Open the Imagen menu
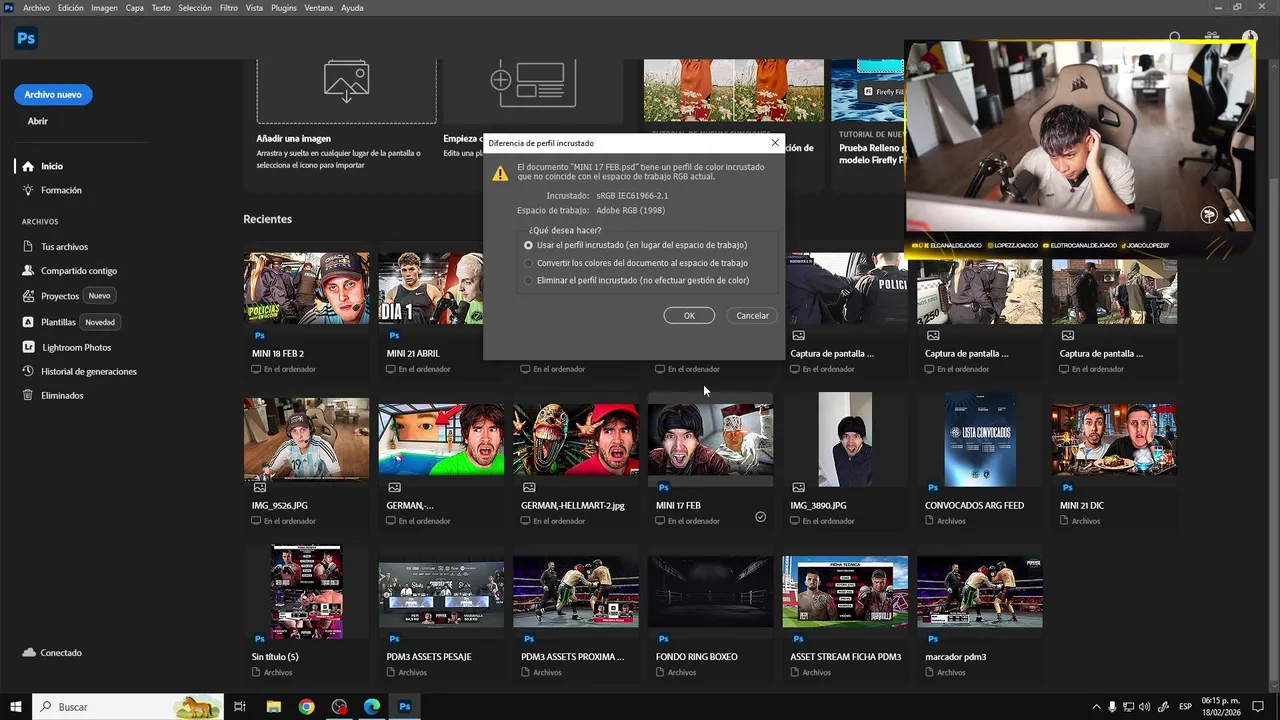This screenshot has height=720, width=1280. point(104,8)
